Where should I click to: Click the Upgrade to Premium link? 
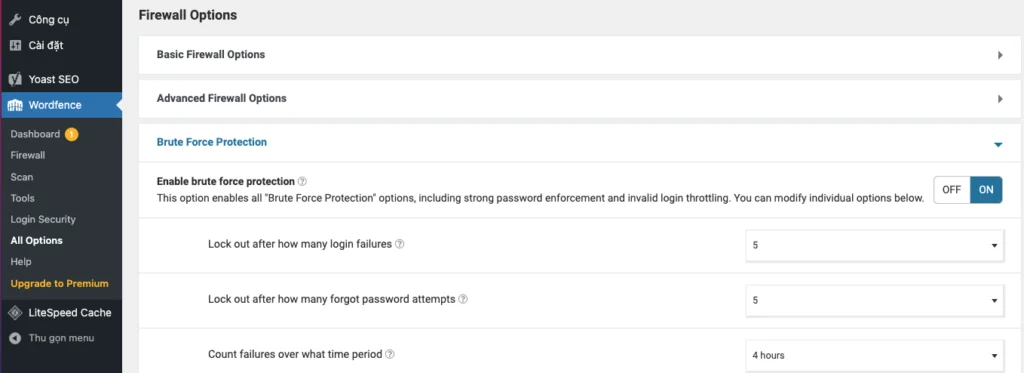pyautogui.click(x=59, y=284)
